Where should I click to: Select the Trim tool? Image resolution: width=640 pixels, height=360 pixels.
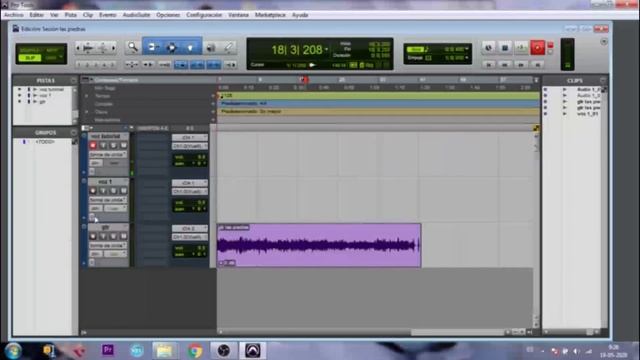coord(152,47)
